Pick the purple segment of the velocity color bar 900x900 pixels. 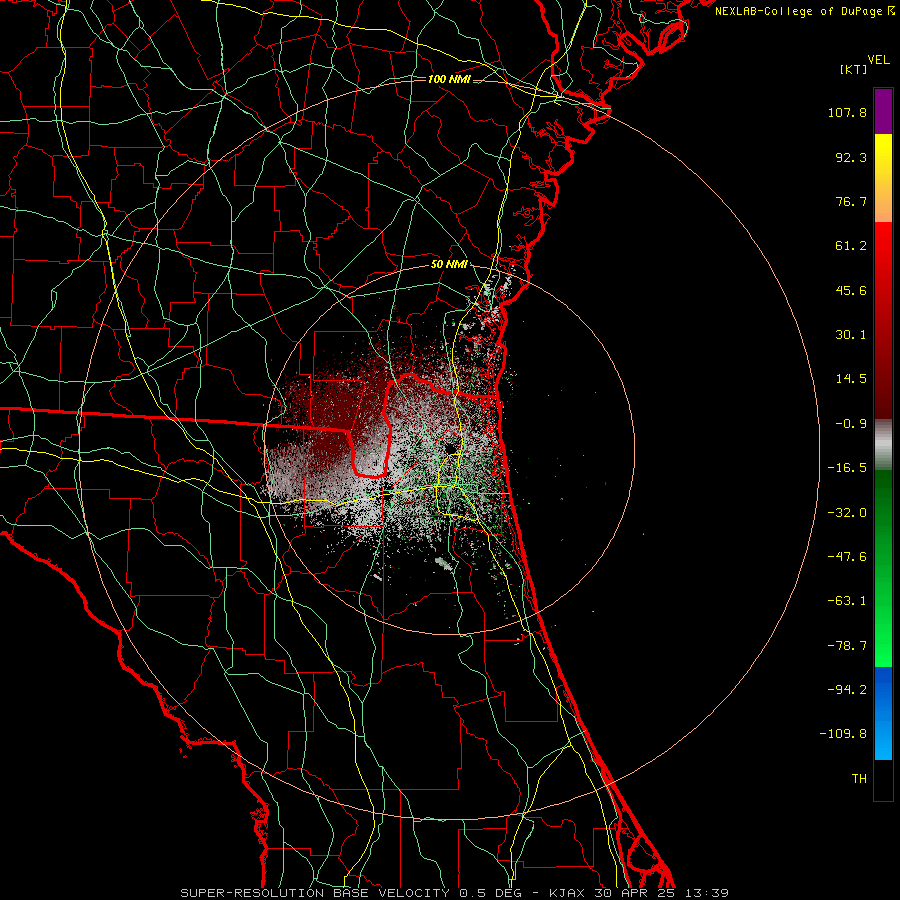(x=883, y=111)
